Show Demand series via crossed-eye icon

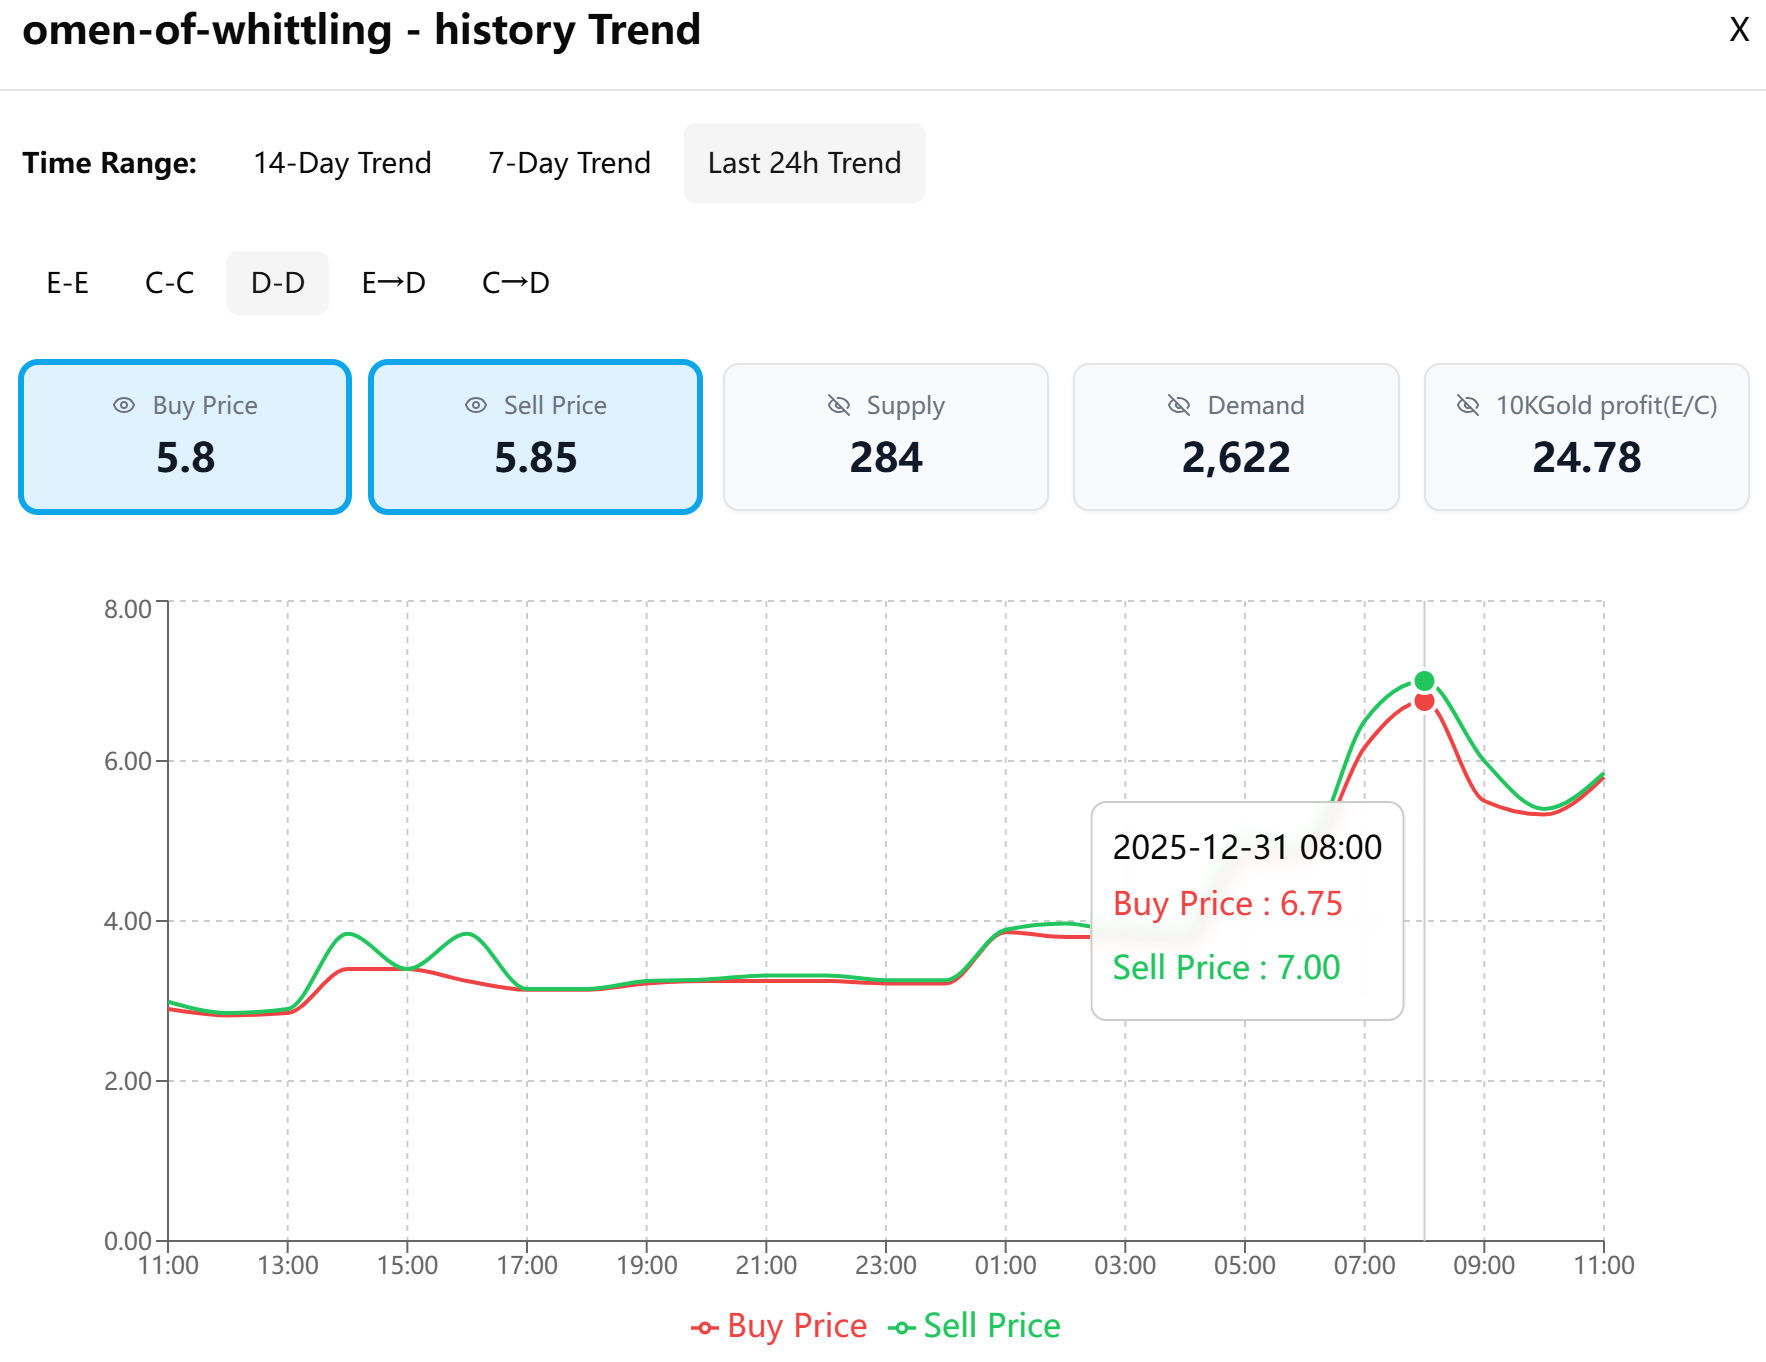1179,405
